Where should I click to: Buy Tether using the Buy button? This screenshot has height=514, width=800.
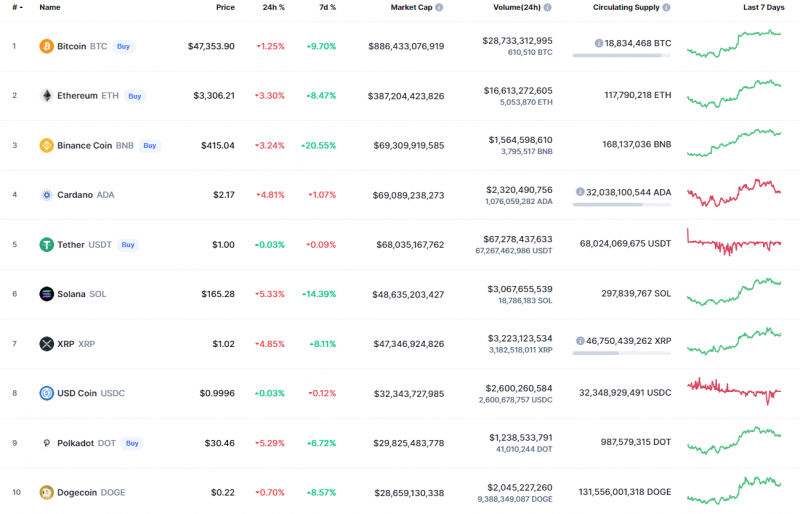pyautogui.click(x=128, y=244)
